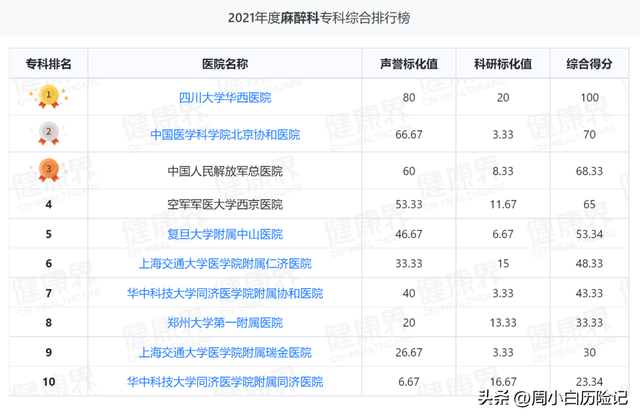
Task: Click composite score 23.34 value
Action: (589, 382)
